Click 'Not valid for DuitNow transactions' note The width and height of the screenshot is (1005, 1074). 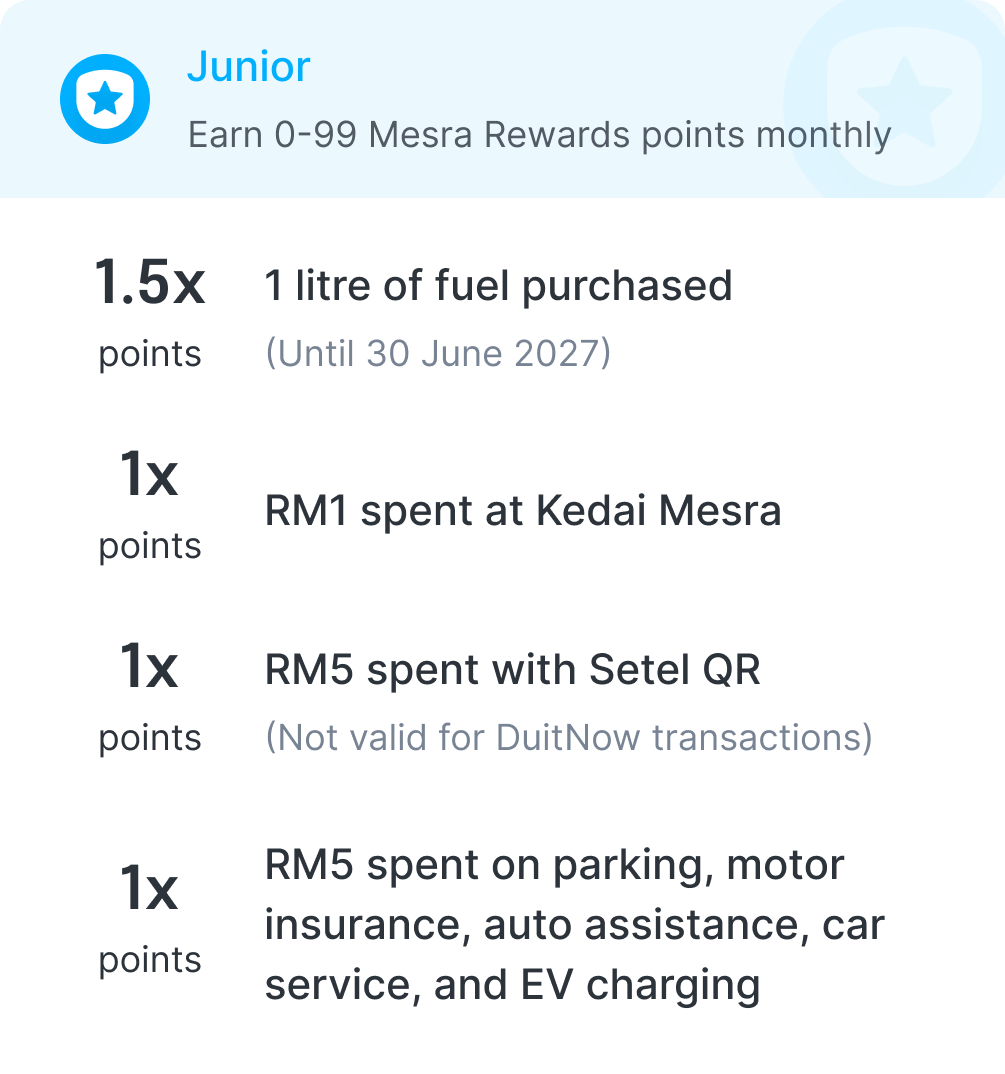569,738
